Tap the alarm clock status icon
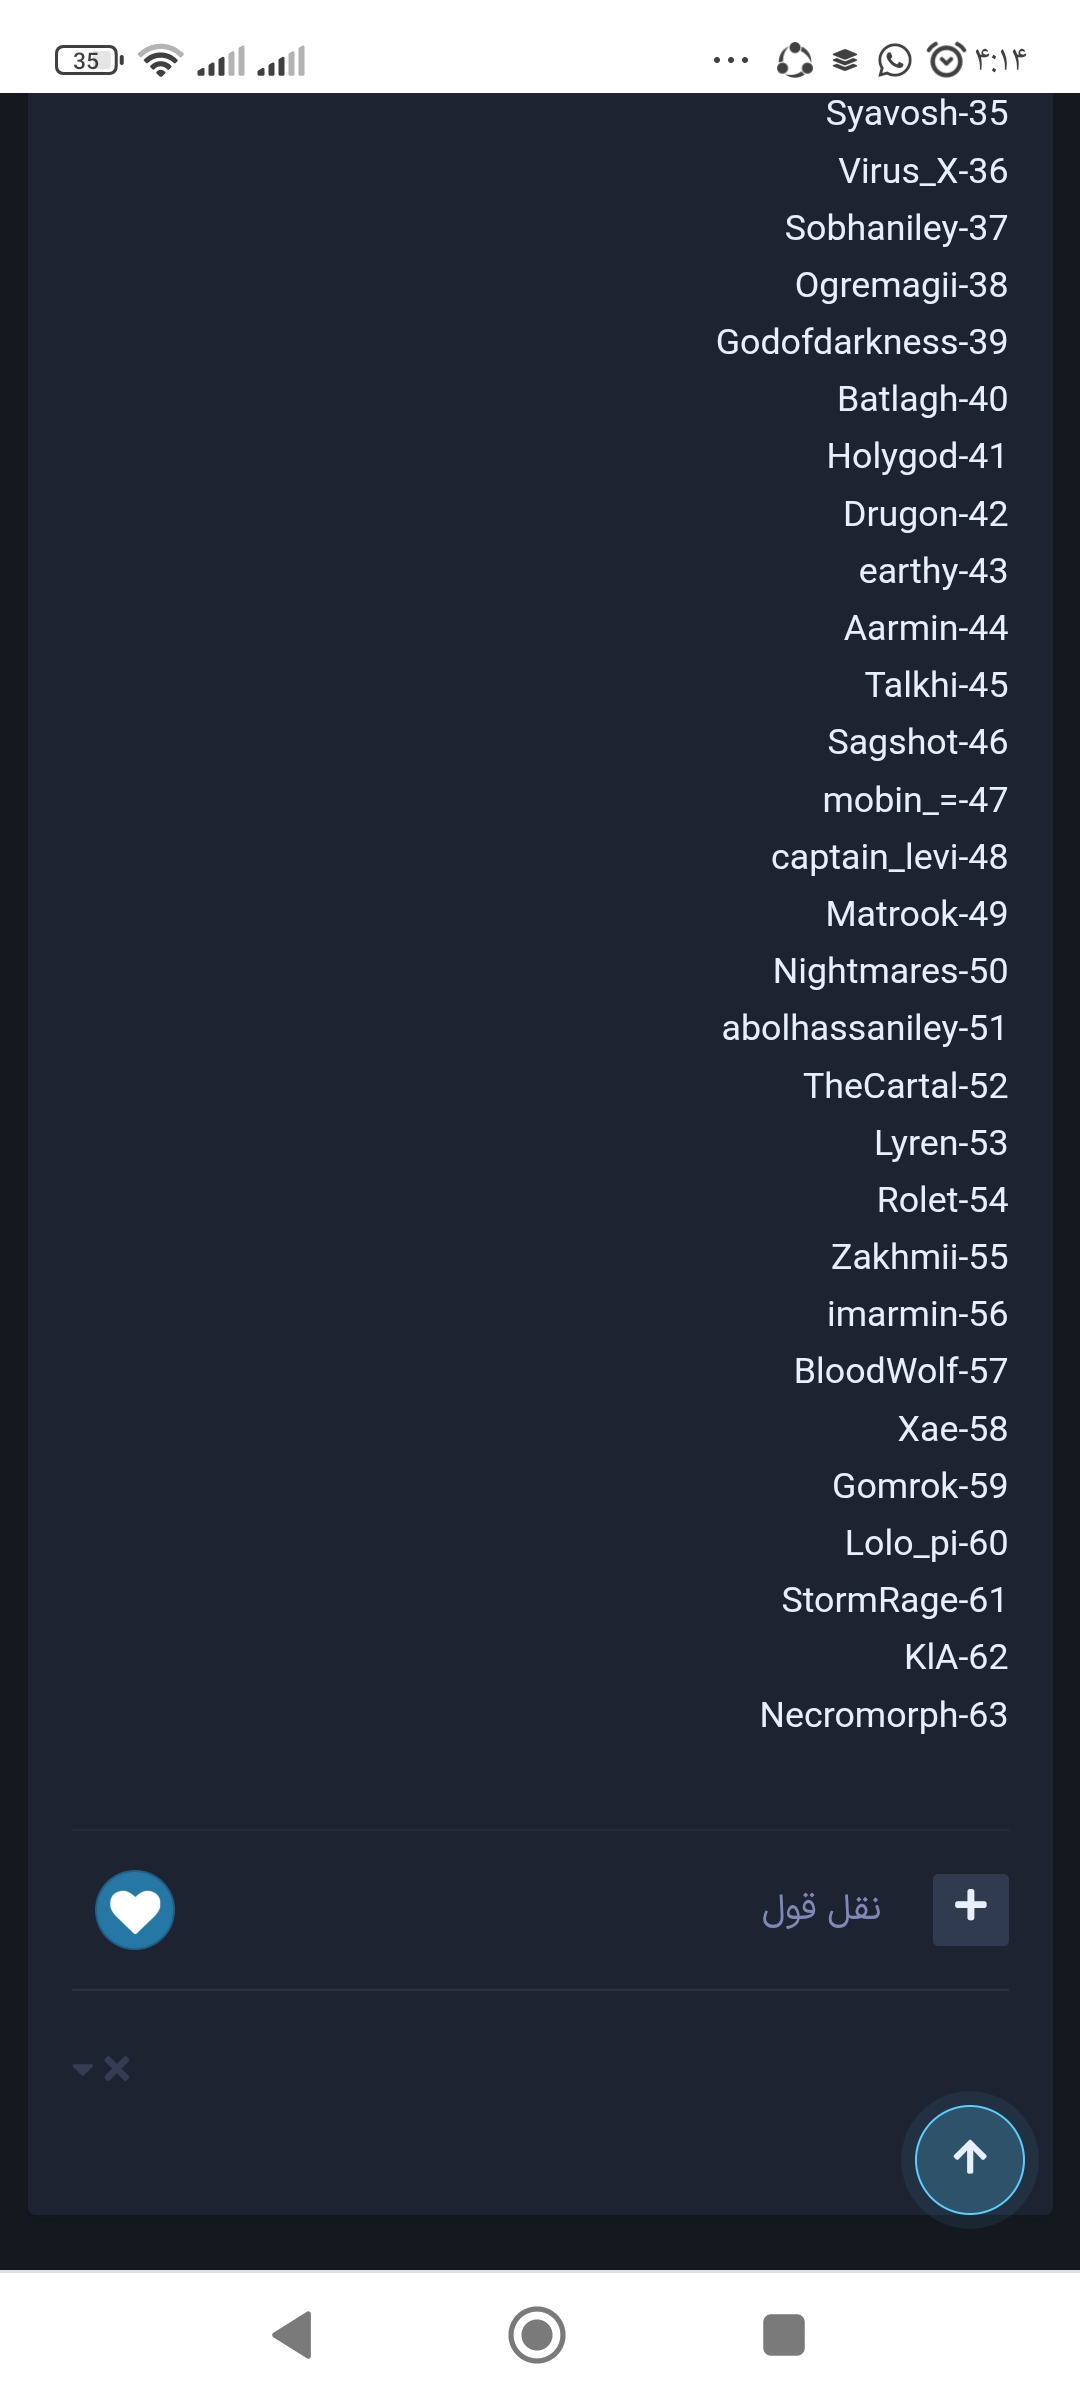 click(x=946, y=60)
